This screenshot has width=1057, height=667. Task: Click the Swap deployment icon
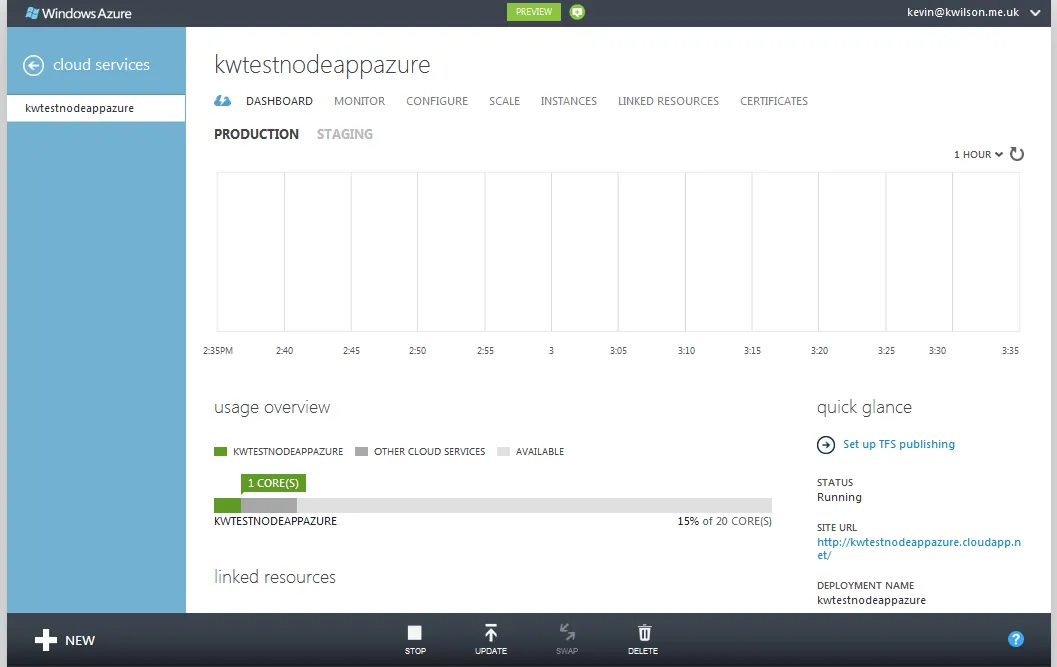[x=567, y=632]
